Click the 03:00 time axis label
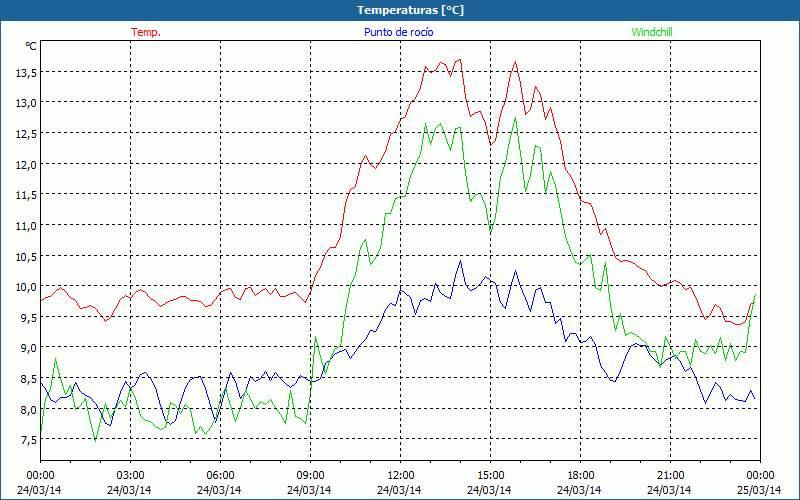 [130, 476]
